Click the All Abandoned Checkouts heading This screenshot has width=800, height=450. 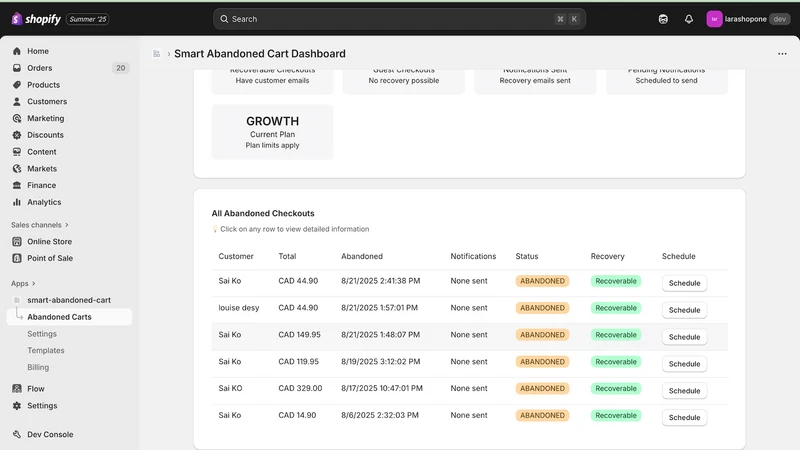[263, 213]
